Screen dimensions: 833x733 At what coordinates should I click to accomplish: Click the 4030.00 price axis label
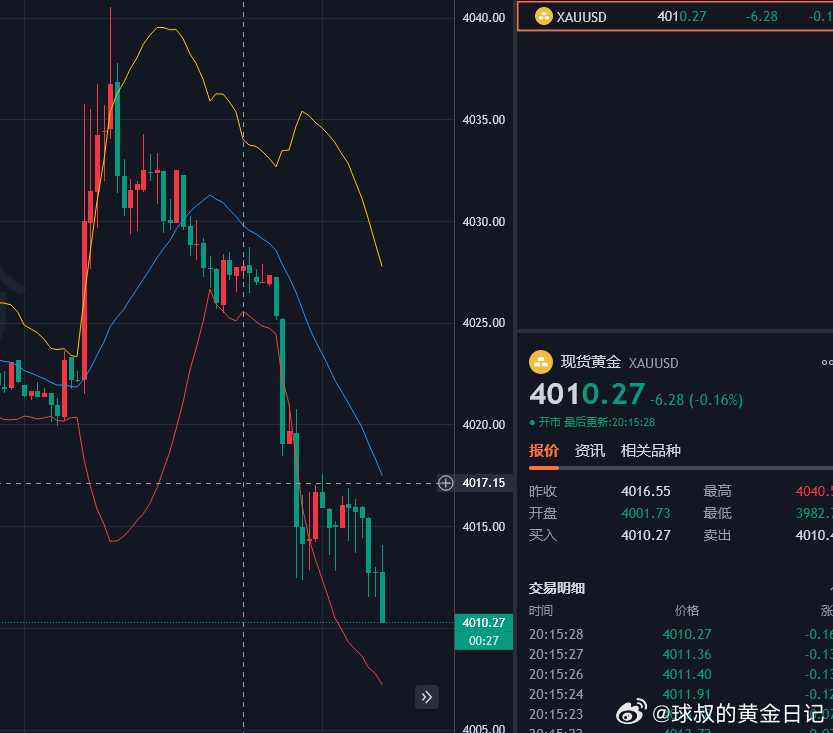[x=483, y=221]
